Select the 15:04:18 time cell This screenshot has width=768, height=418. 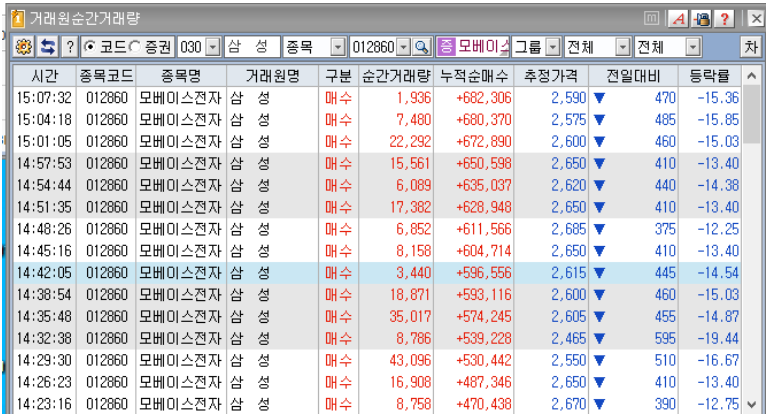click(44, 120)
